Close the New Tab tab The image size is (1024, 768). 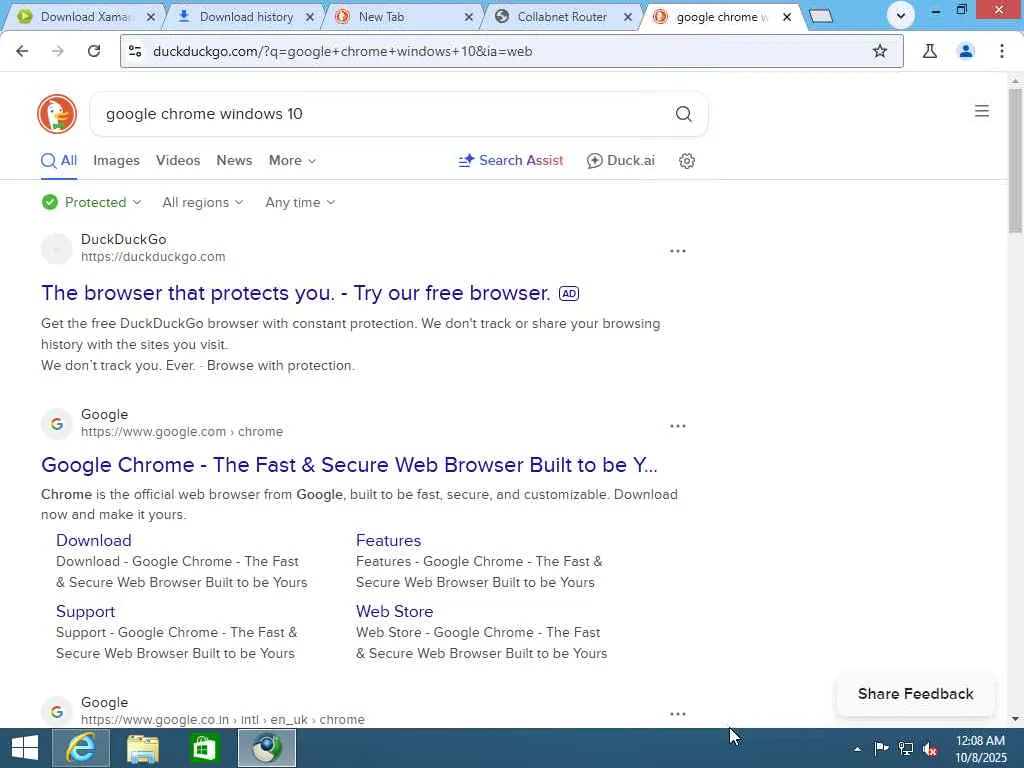(x=469, y=17)
